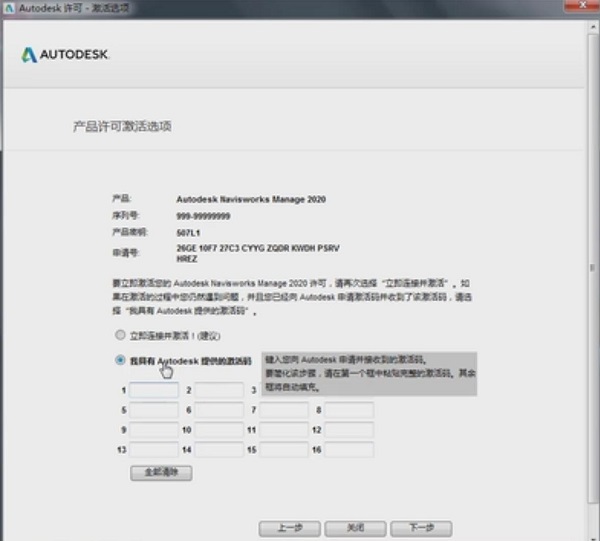The height and width of the screenshot is (541, 600).
Task: Click product name Autodesk Navisworks Manage 2020
Action: pos(251,199)
